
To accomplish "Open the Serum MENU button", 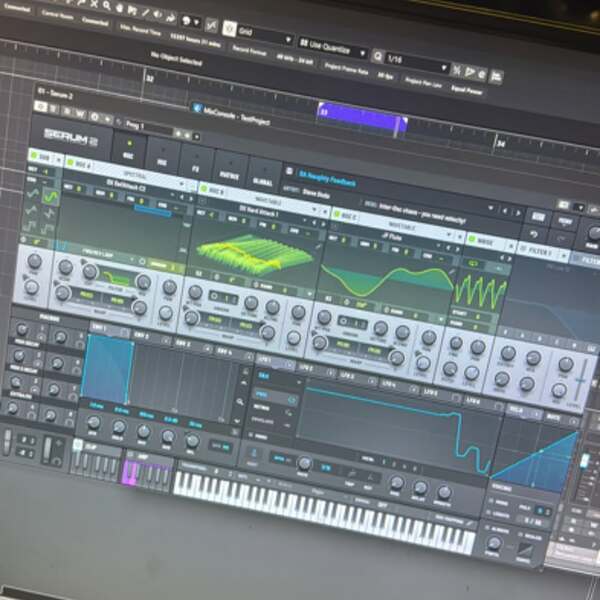I will [x=565, y=222].
